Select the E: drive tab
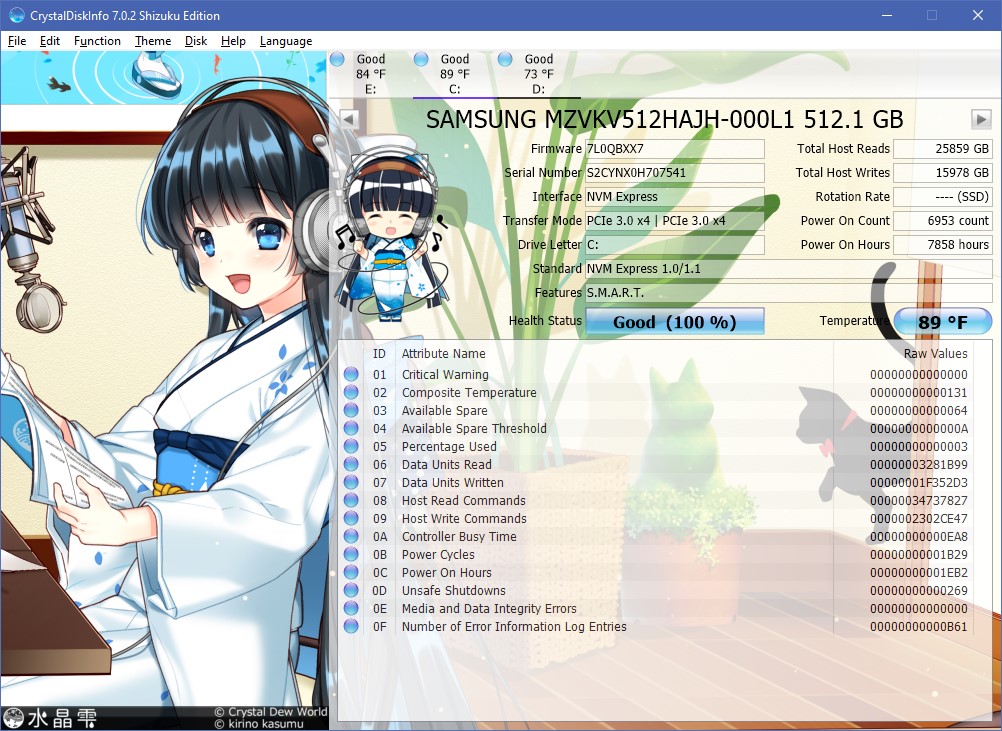 (371, 74)
